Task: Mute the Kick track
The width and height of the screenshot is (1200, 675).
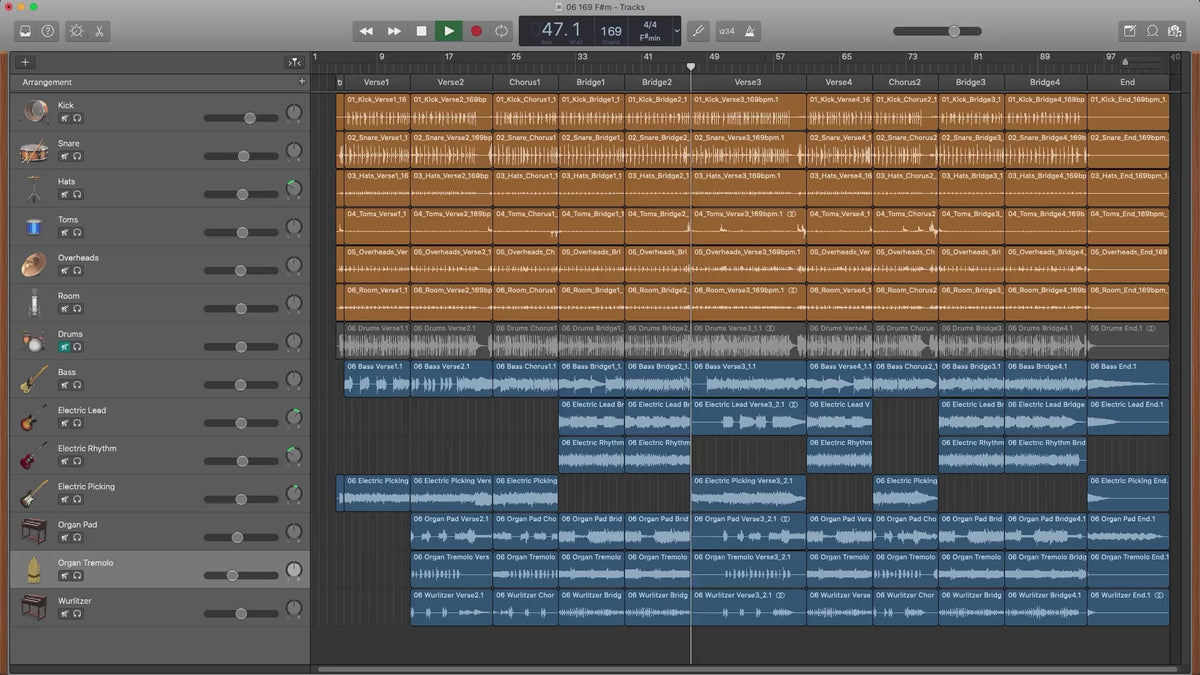Action: [64, 118]
